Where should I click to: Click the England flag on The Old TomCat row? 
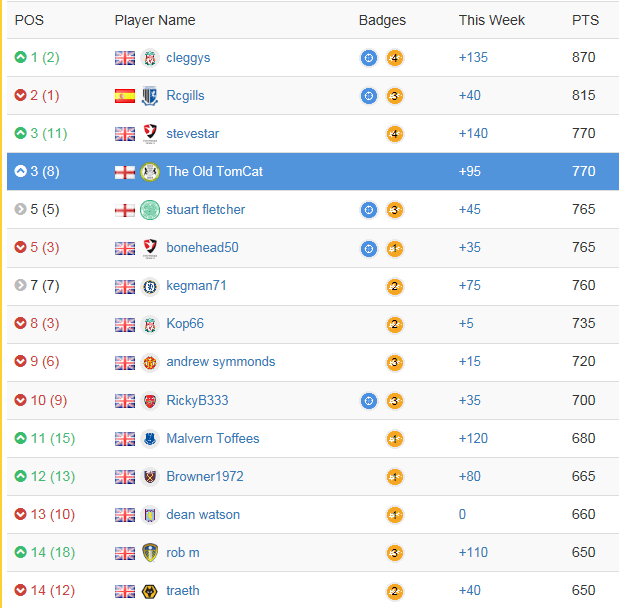click(x=125, y=172)
